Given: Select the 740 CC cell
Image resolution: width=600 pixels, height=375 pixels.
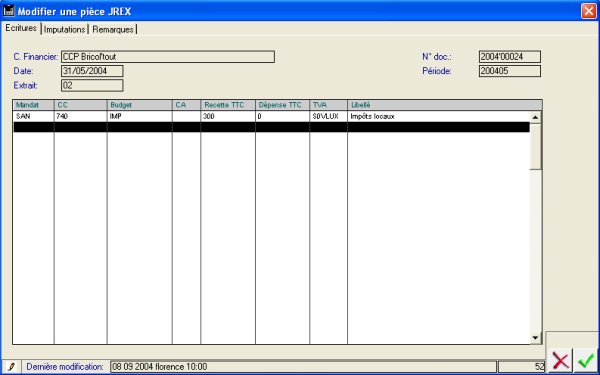Looking at the screenshot, I should click(x=81, y=117).
